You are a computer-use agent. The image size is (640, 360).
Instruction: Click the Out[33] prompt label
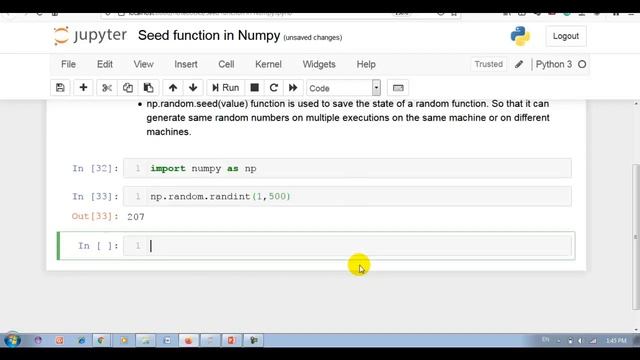95,216
